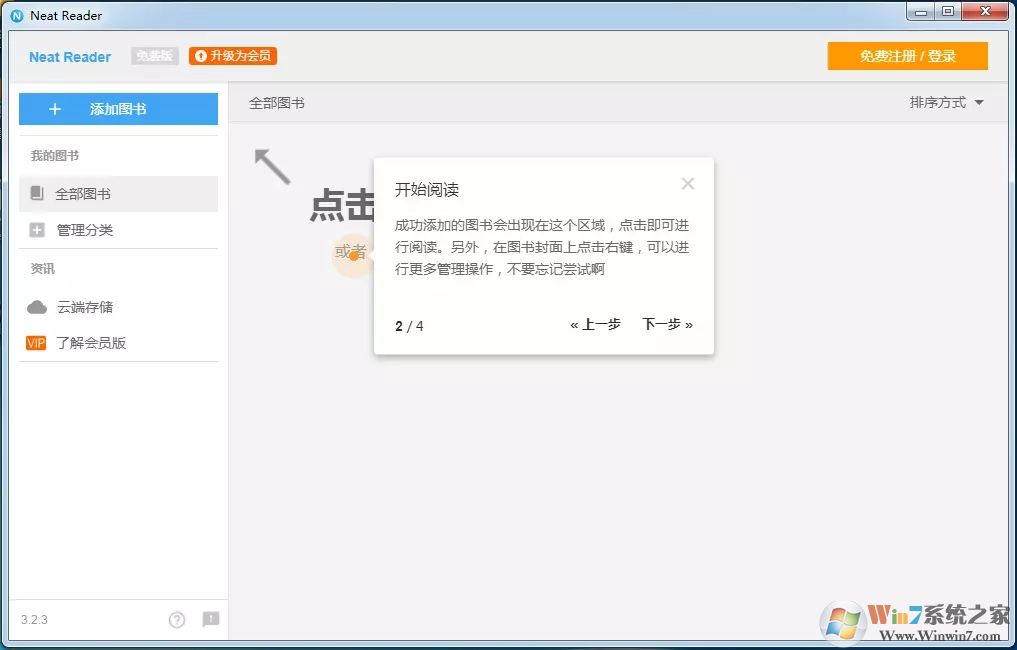Click the plus icon on Add Book button

point(55,109)
